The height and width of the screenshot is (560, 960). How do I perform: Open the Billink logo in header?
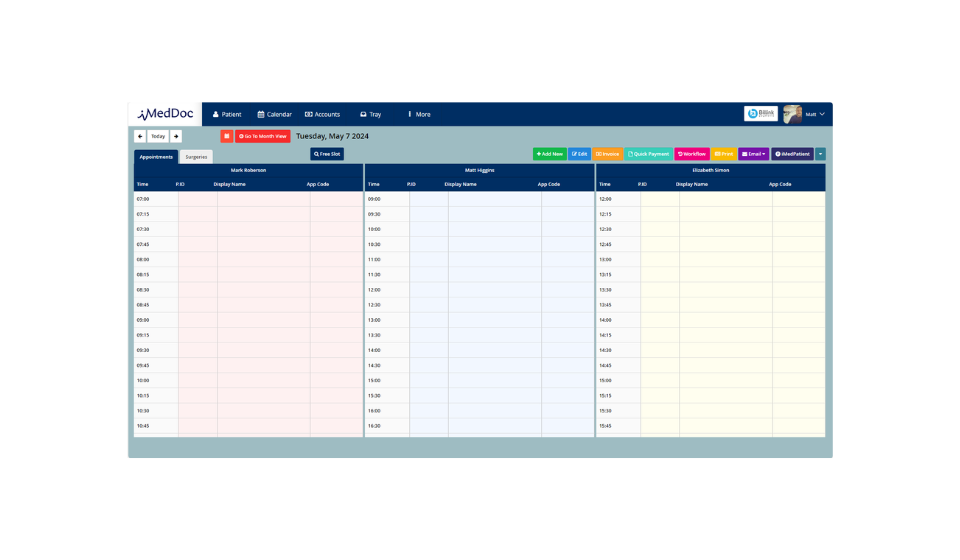tap(761, 114)
